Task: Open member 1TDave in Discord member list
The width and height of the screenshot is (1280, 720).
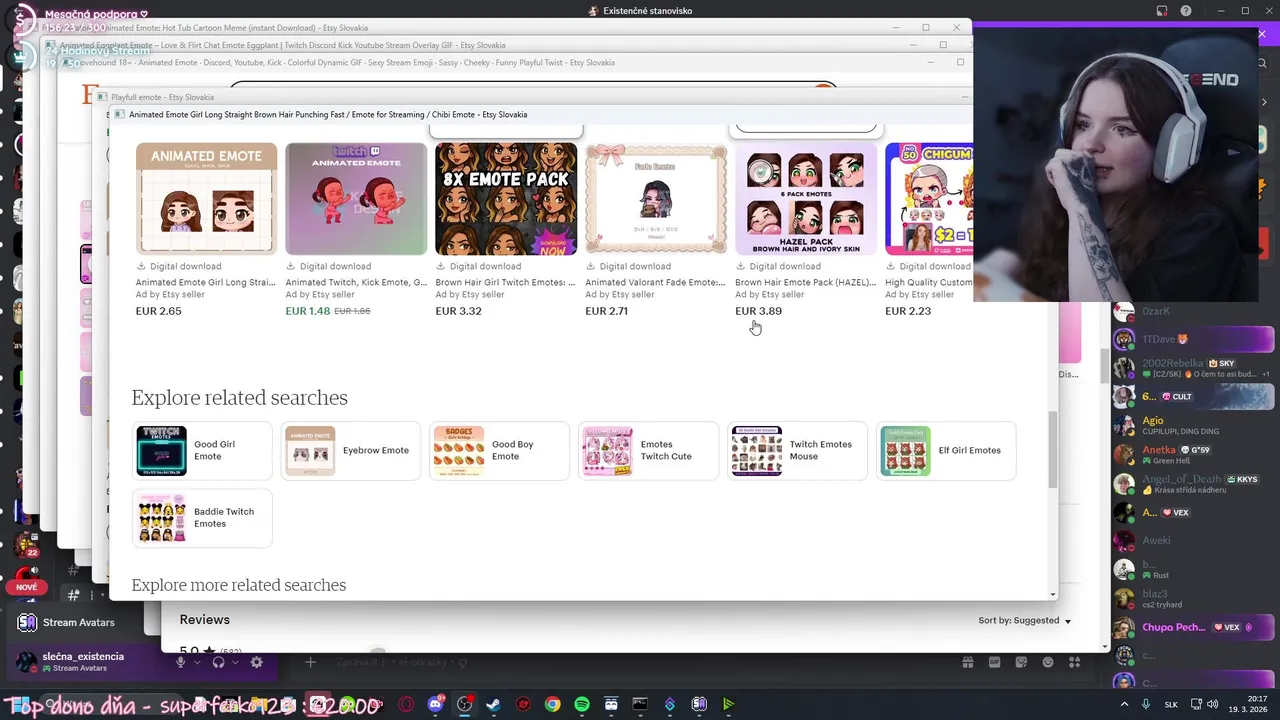Action: tap(1192, 339)
